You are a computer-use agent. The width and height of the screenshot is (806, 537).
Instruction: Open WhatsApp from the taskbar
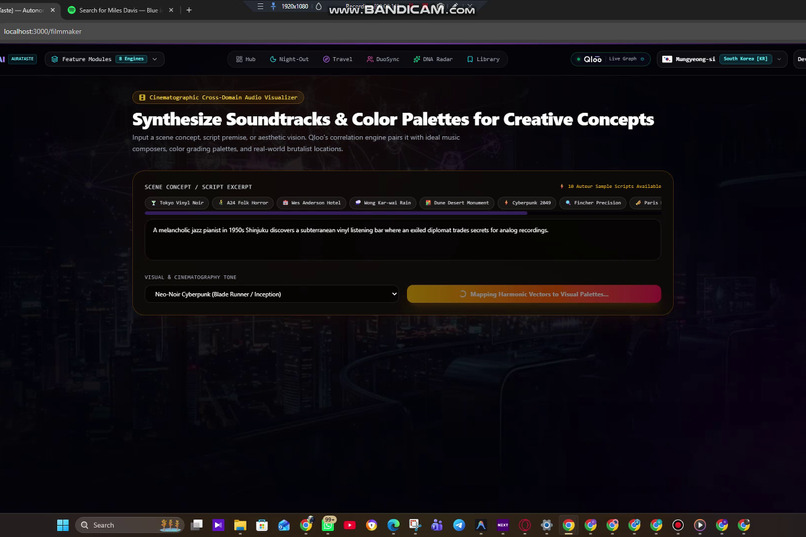point(328,524)
